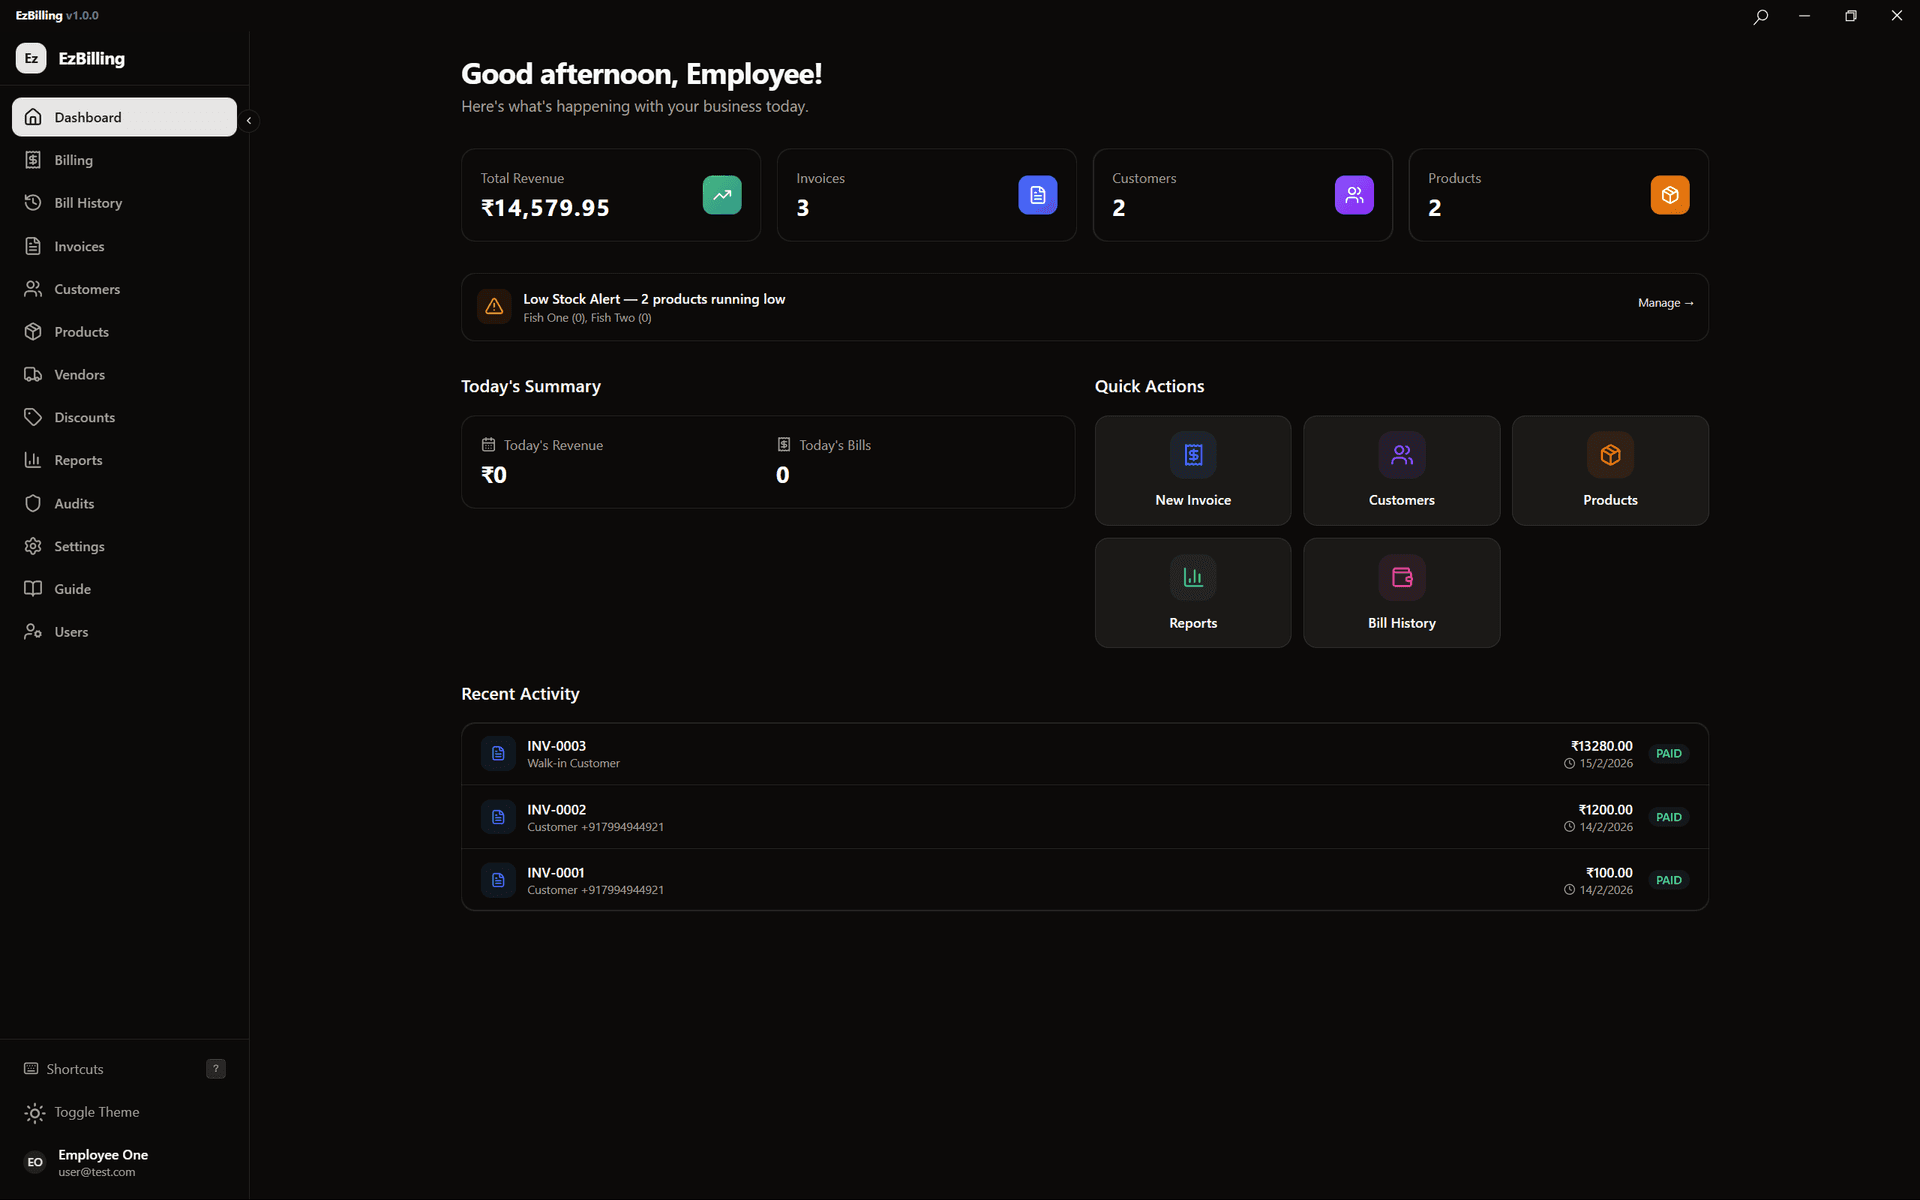Open the Shortcuts help button
Image resolution: width=1920 pixels, height=1200 pixels.
coord(216,1068)
